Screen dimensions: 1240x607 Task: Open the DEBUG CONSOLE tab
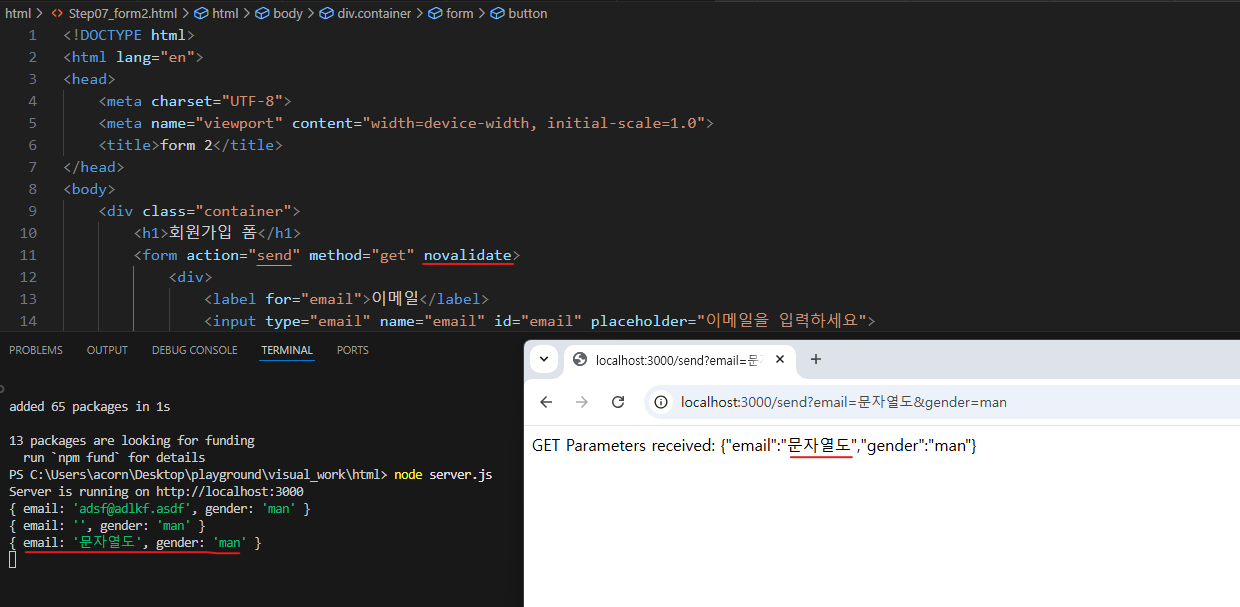(194, 350)
